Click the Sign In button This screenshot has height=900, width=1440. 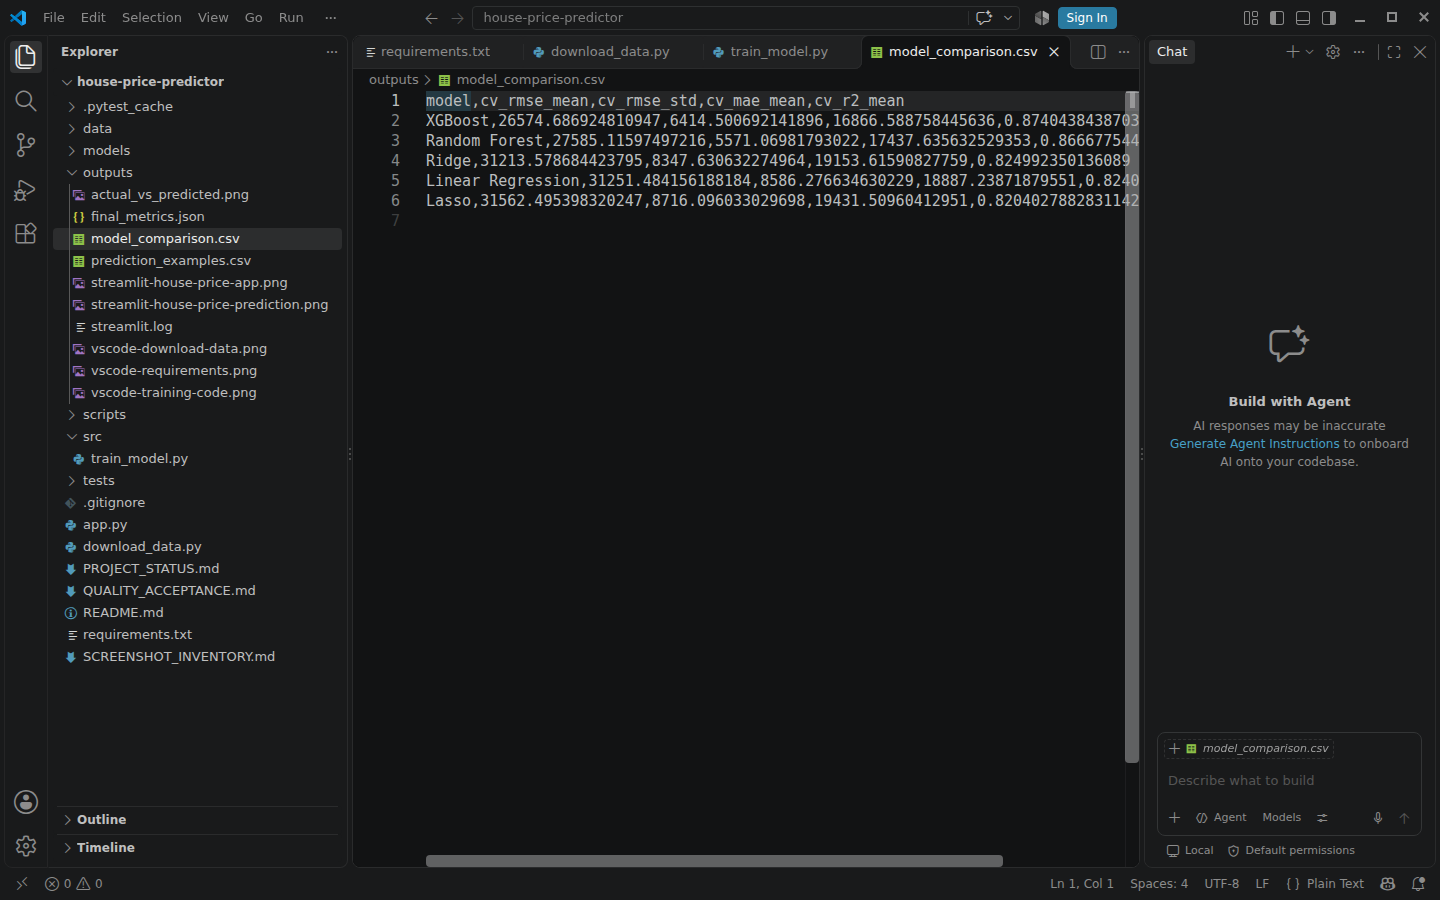pos(1087,18)
